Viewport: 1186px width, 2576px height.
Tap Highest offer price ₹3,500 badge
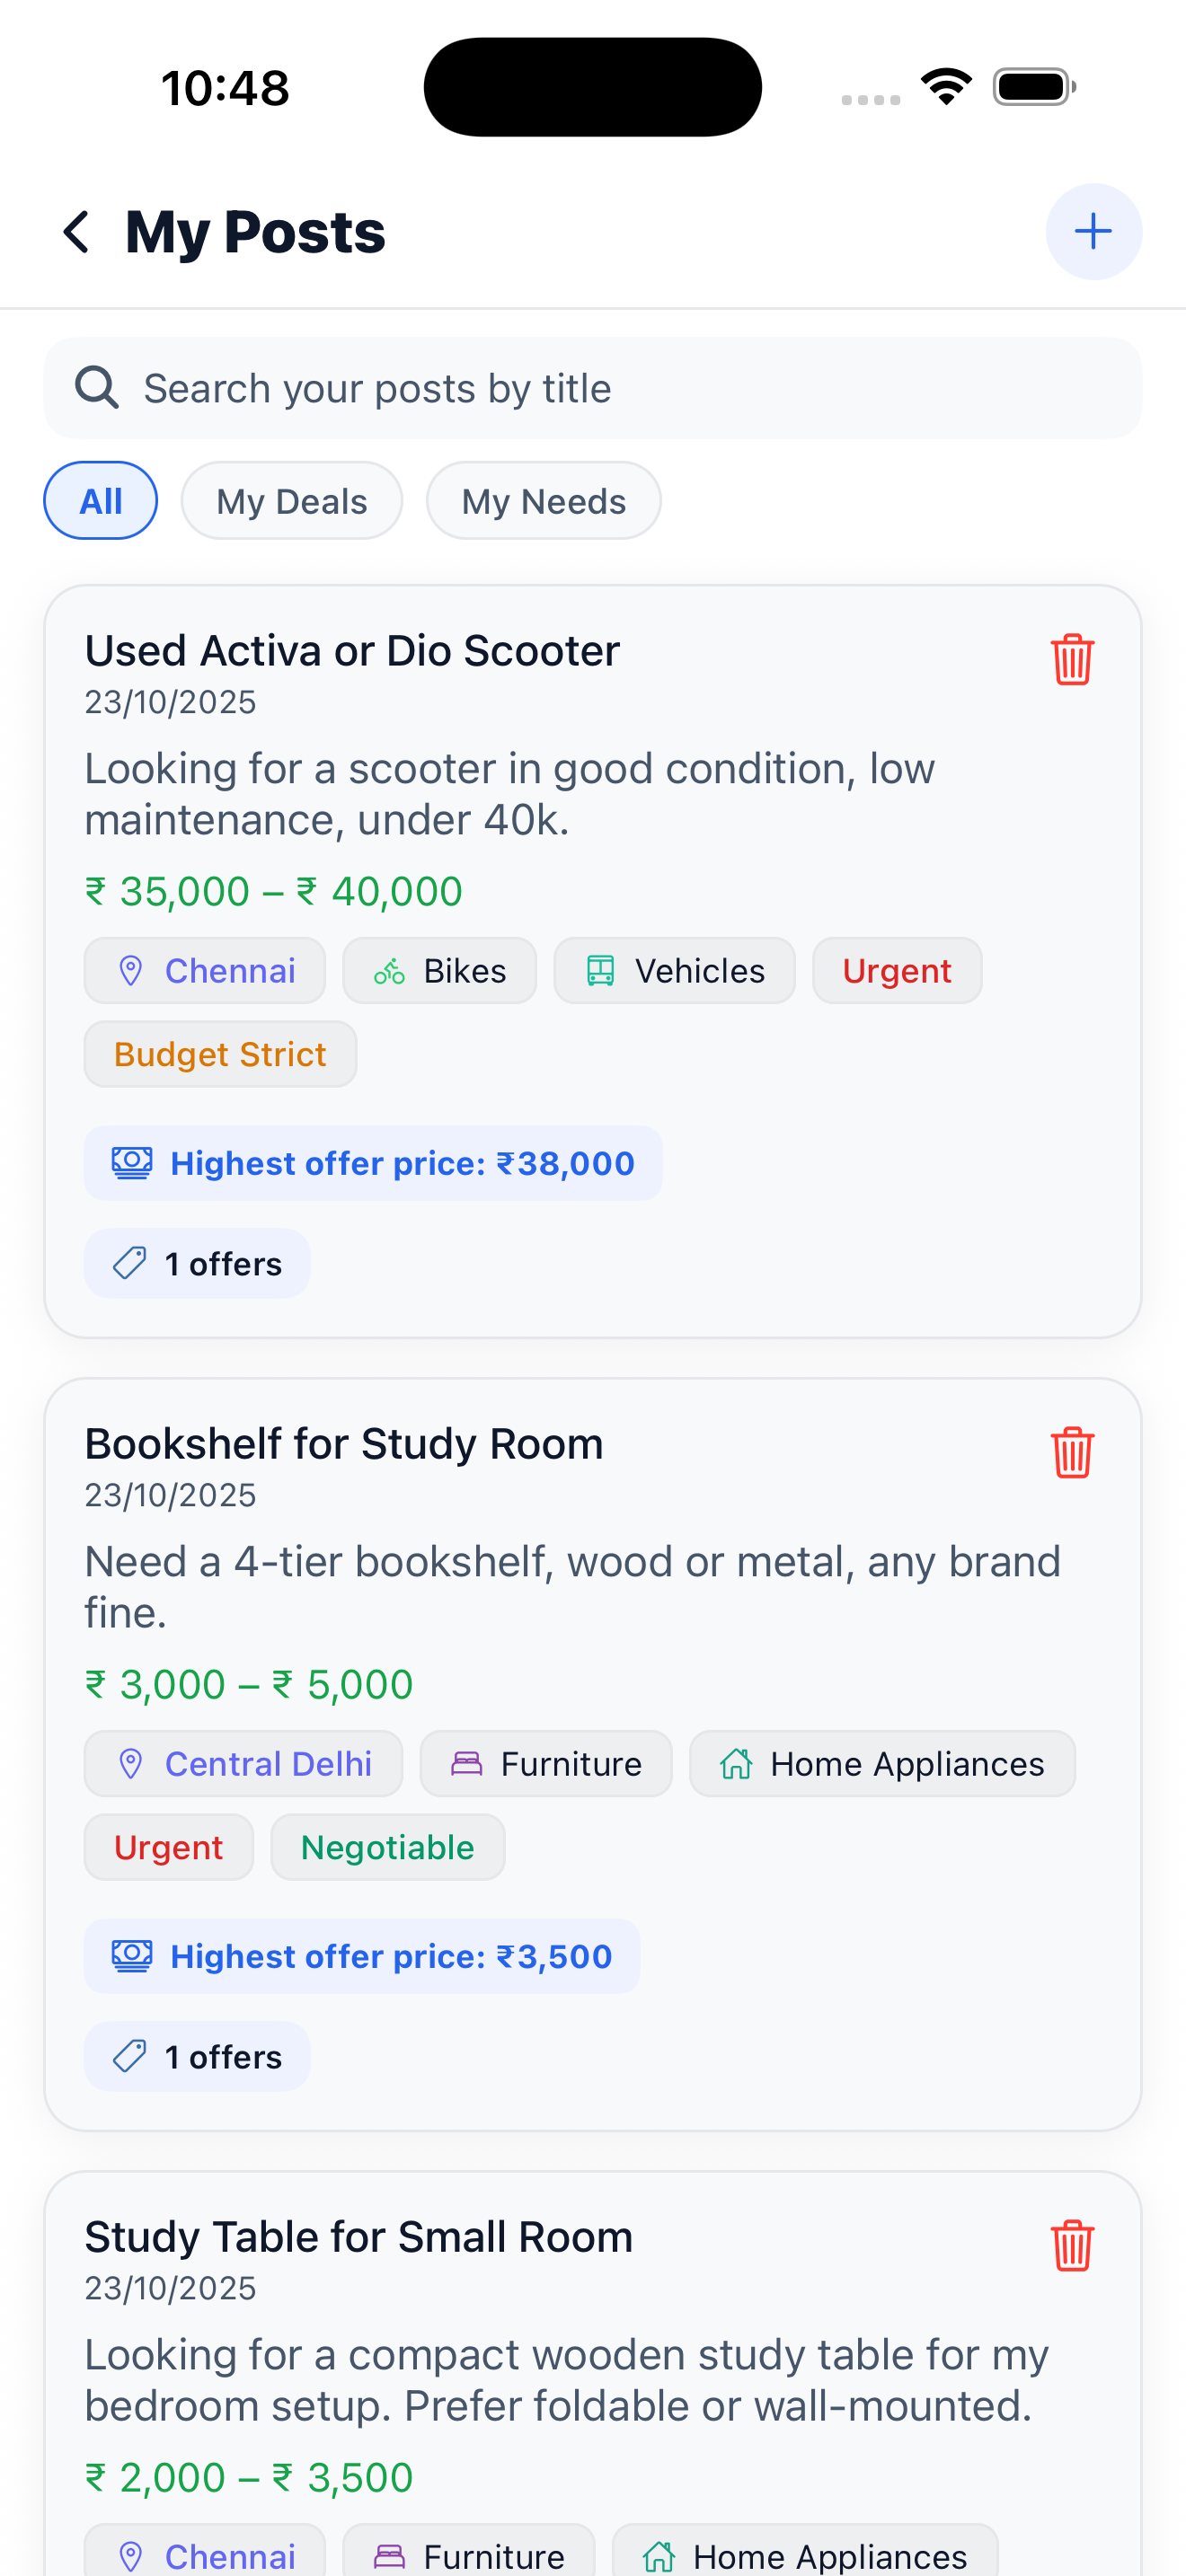point(362,1956)
